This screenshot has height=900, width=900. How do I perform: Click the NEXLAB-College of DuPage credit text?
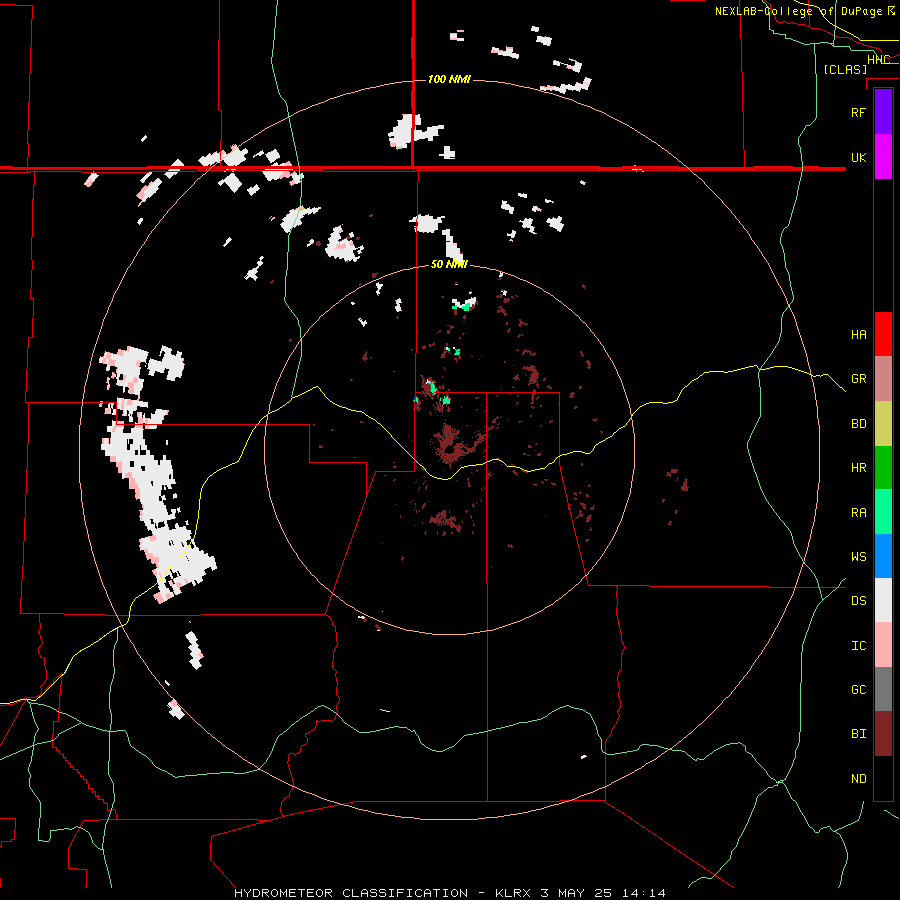click(805, 11)
